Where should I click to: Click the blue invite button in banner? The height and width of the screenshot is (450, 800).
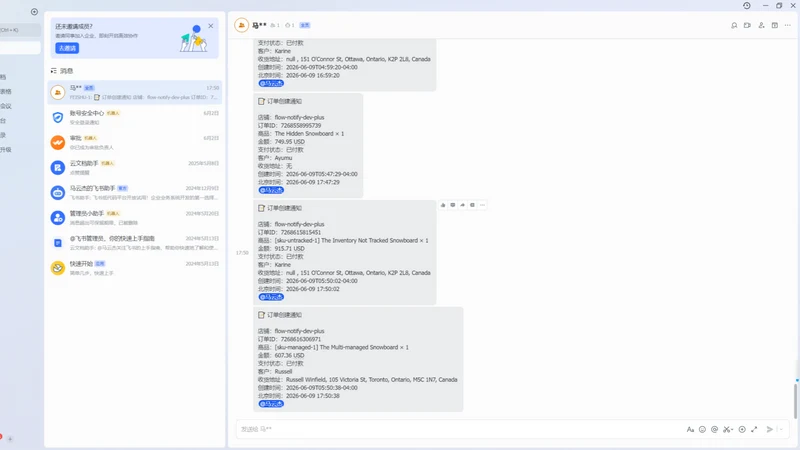coord(67,48)
